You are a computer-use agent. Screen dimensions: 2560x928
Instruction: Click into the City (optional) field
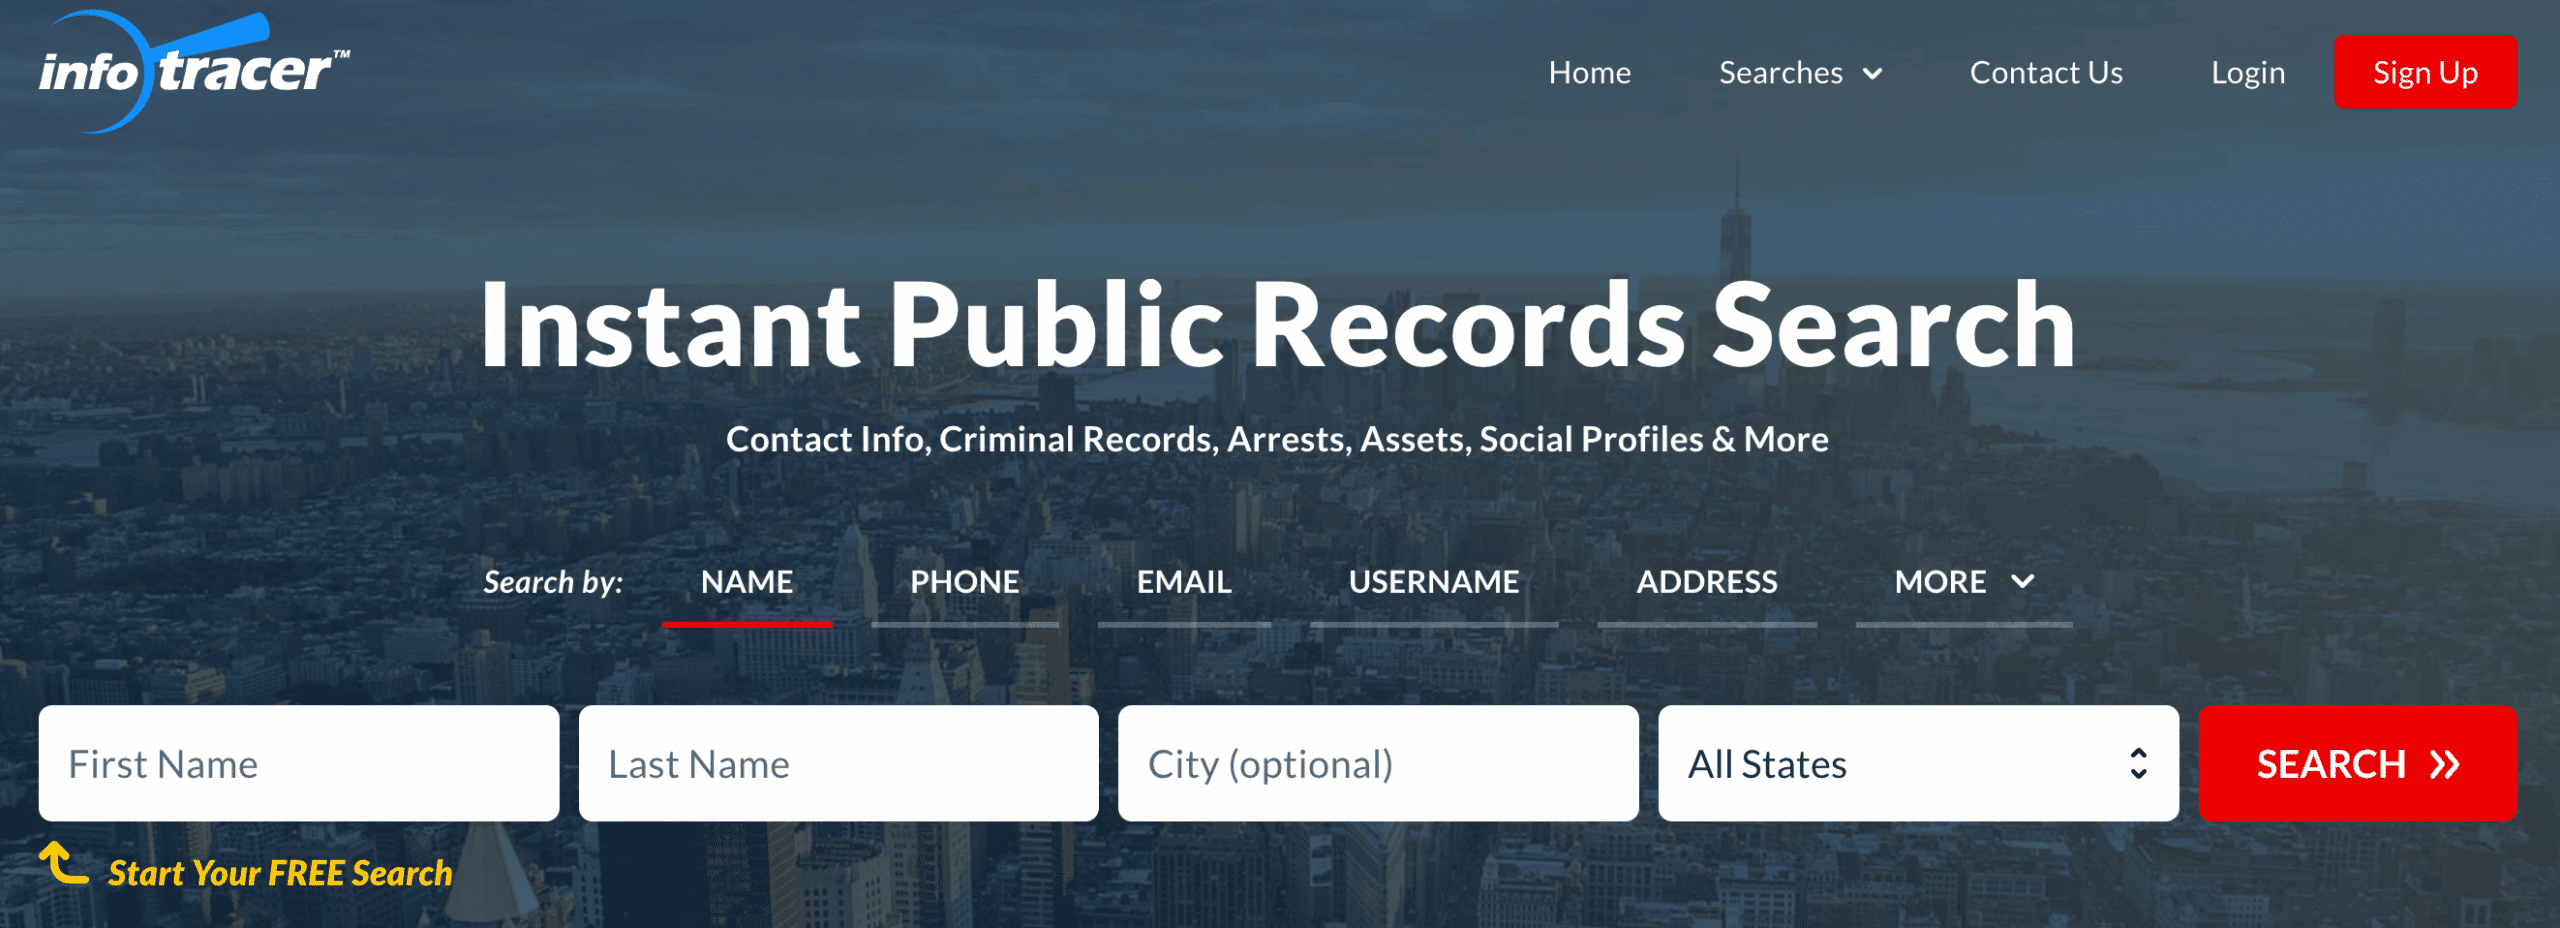1378,764
